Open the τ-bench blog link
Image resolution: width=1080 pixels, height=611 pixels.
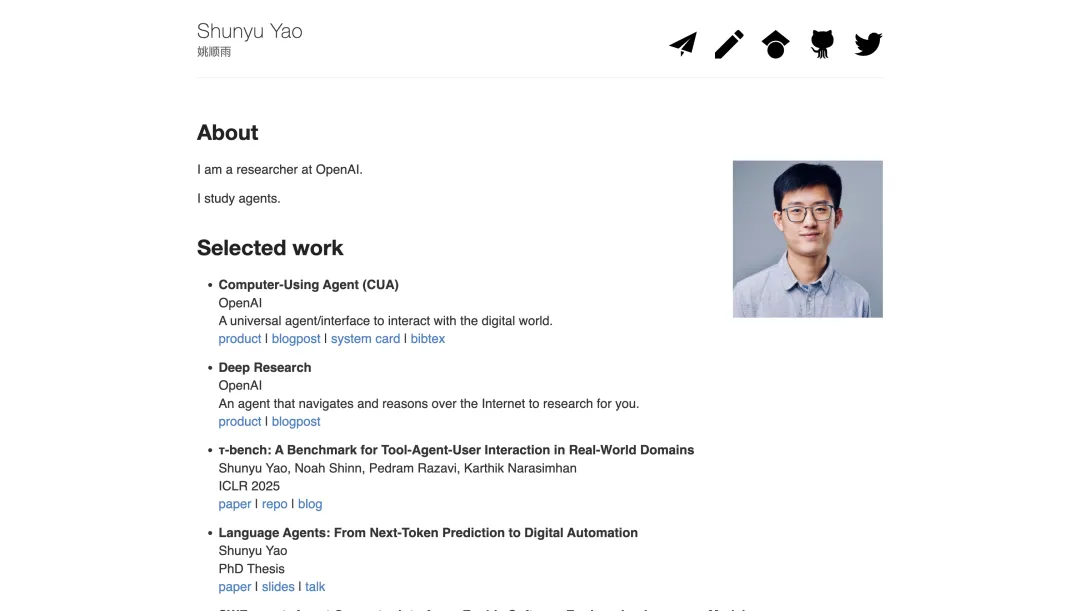(x=310, y=505)
